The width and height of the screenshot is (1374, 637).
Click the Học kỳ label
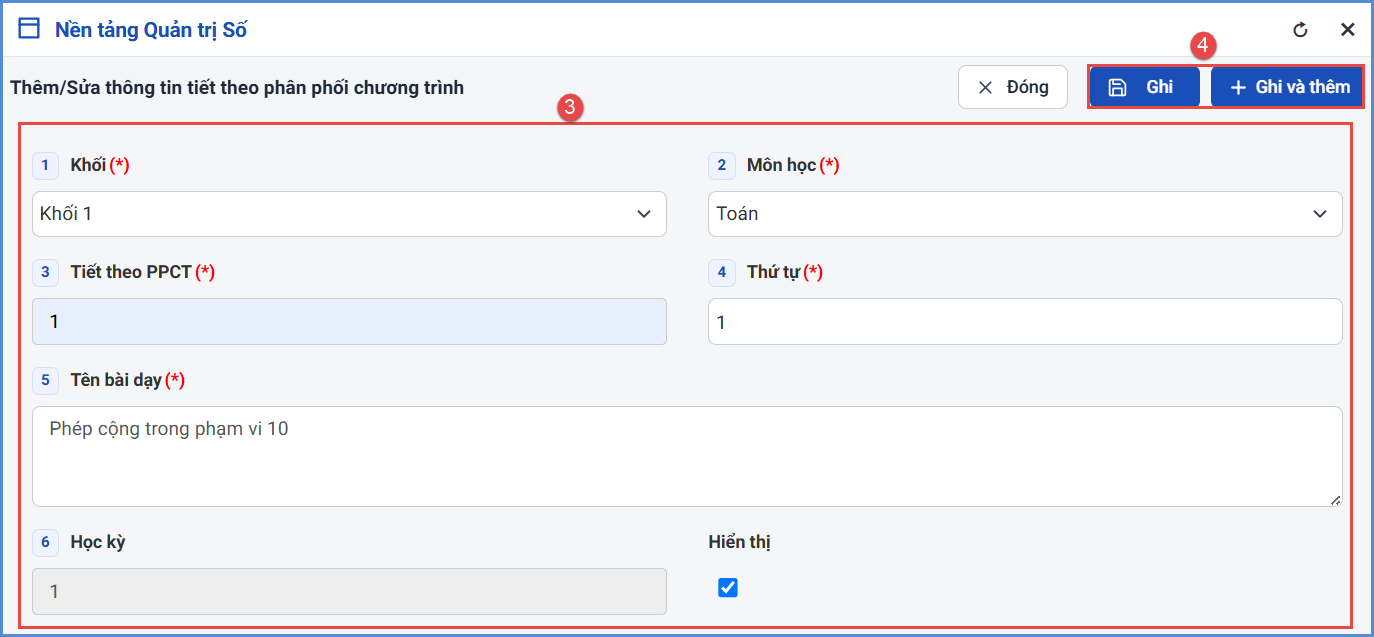(x=98, y=543)
